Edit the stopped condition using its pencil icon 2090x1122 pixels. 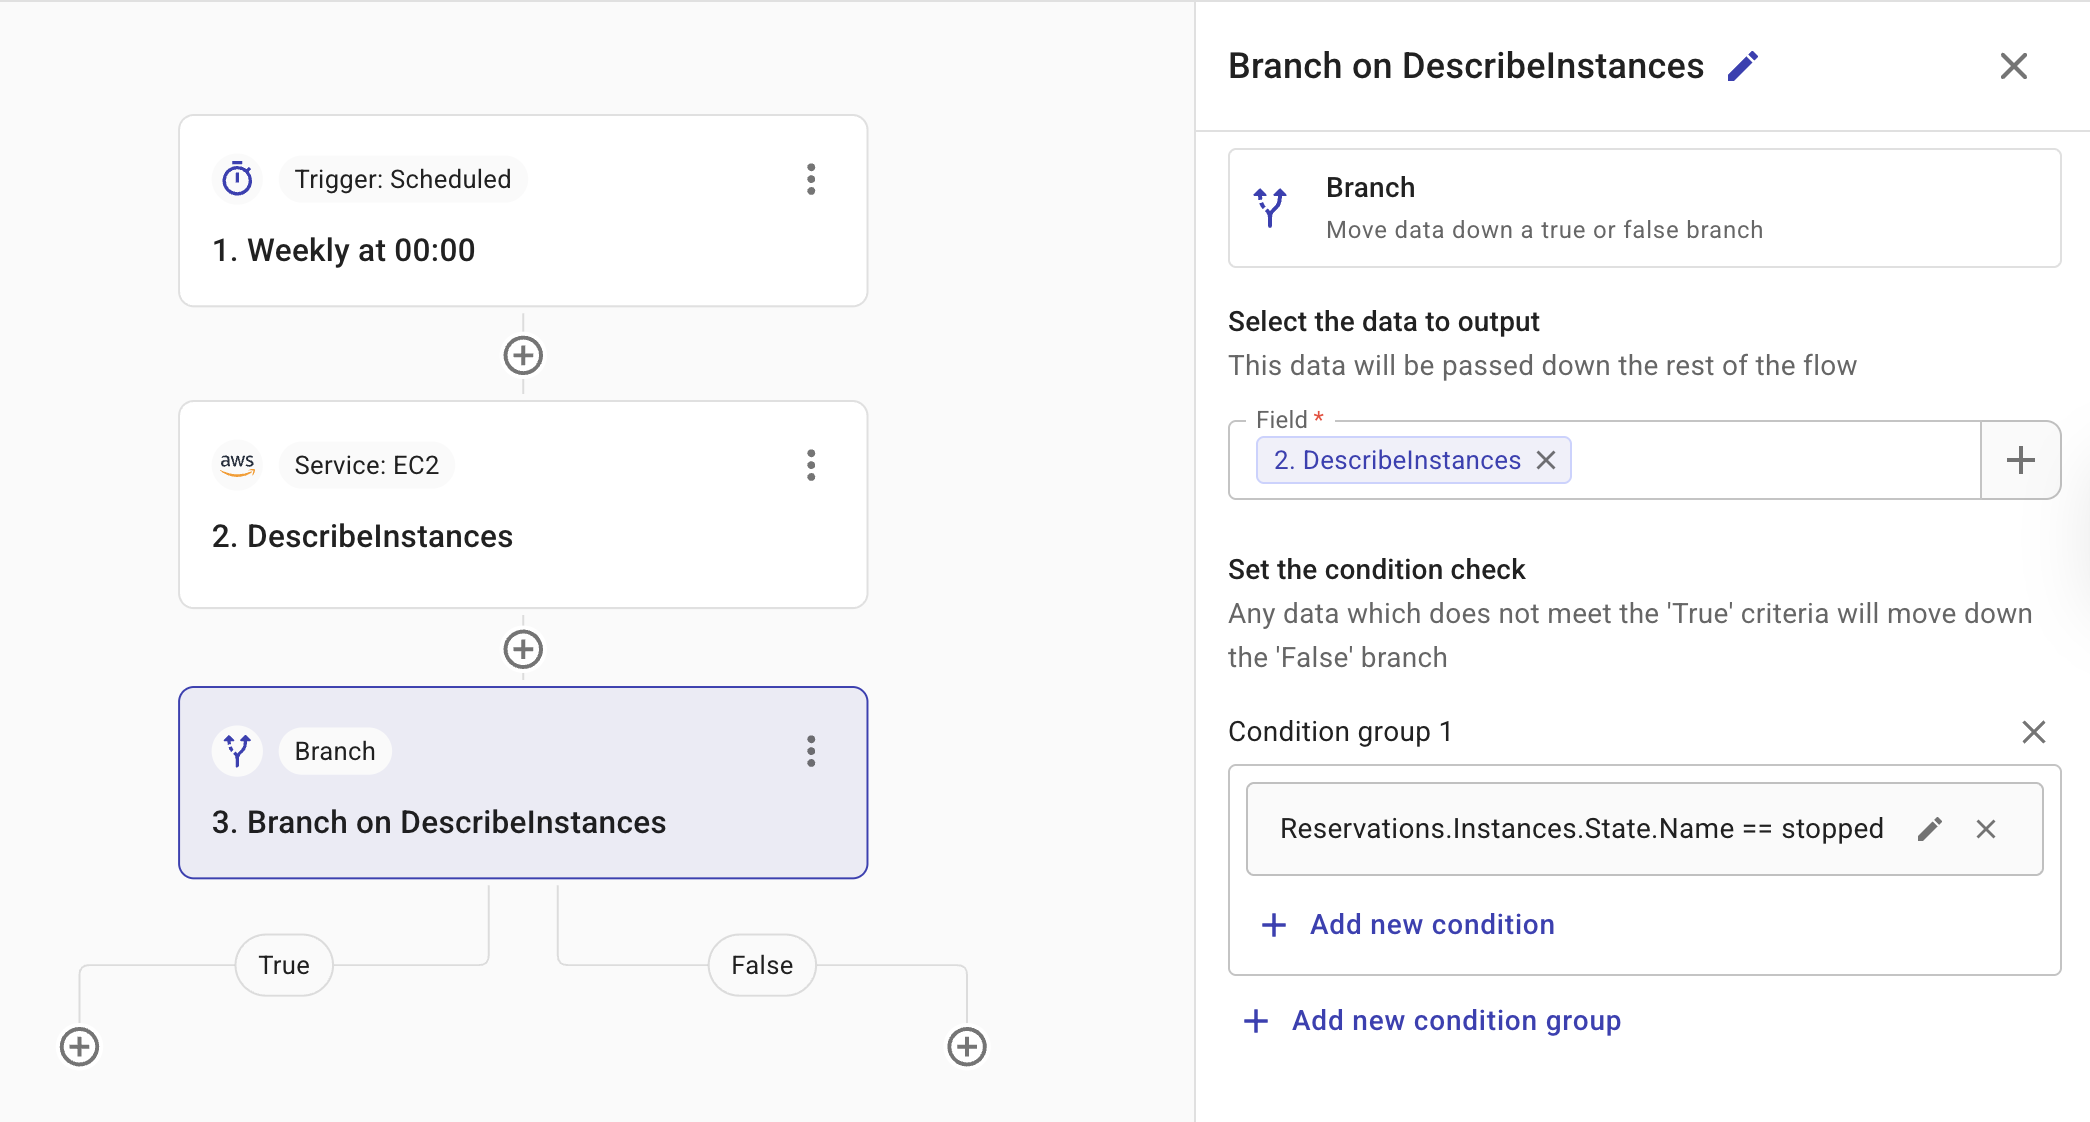point(1930,829)
